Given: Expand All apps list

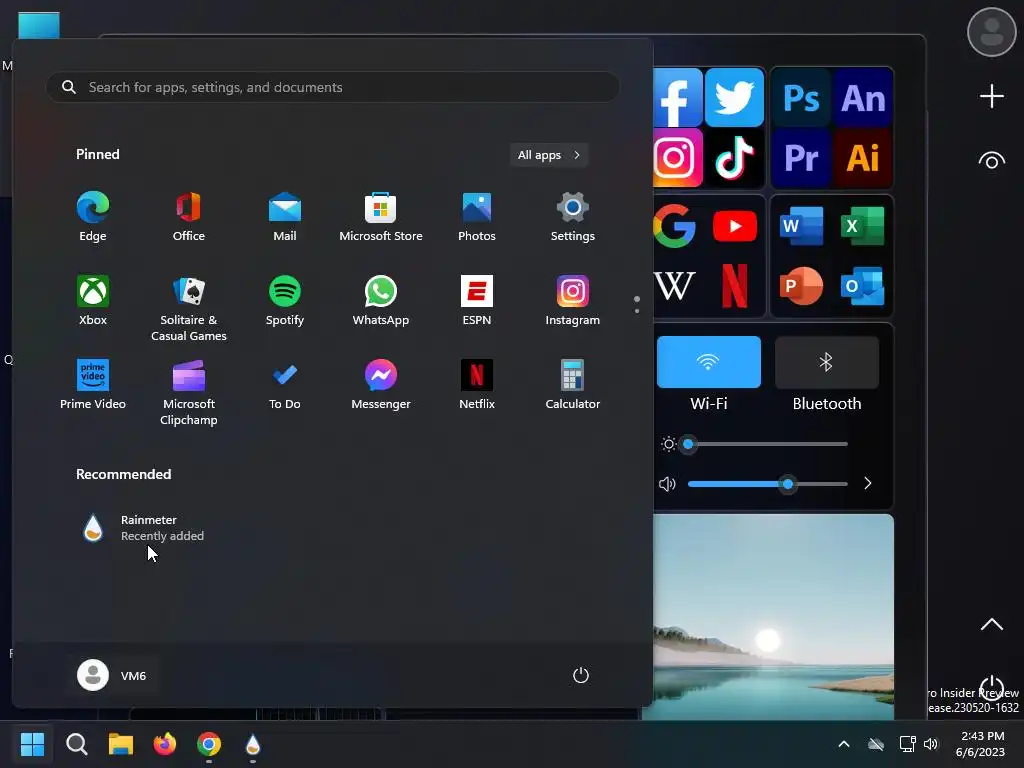Looking at the screenshot, I should coord(549,155).
